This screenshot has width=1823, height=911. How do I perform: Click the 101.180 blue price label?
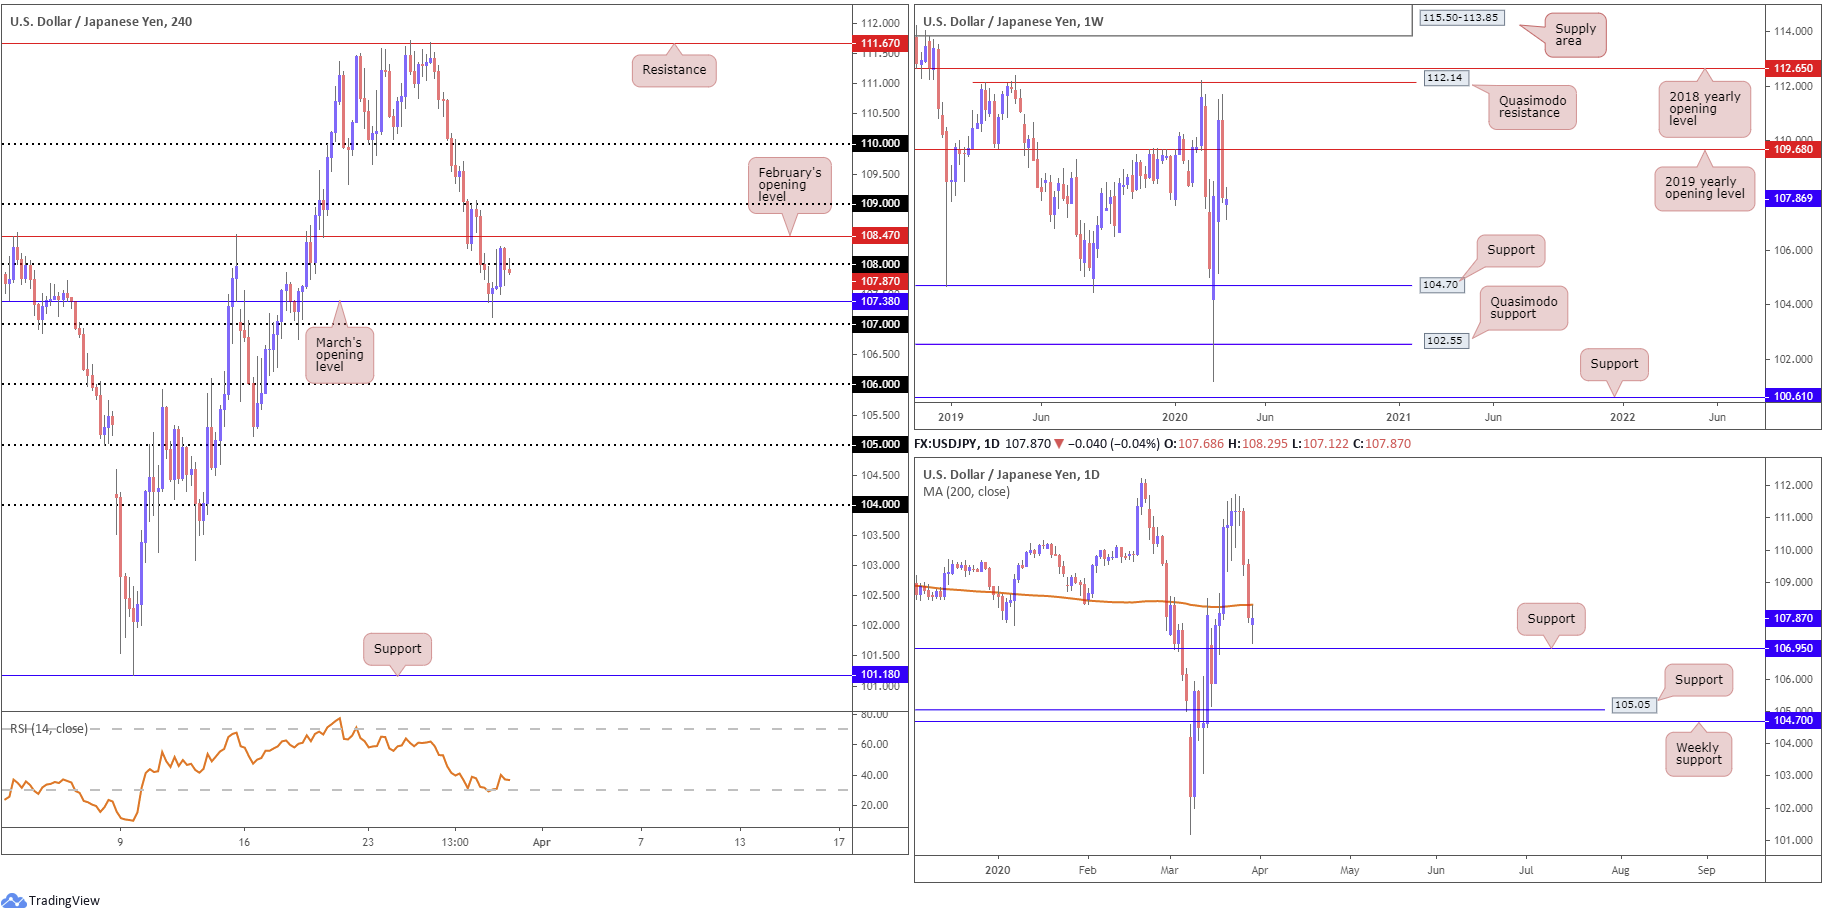[x=880, y=674]
